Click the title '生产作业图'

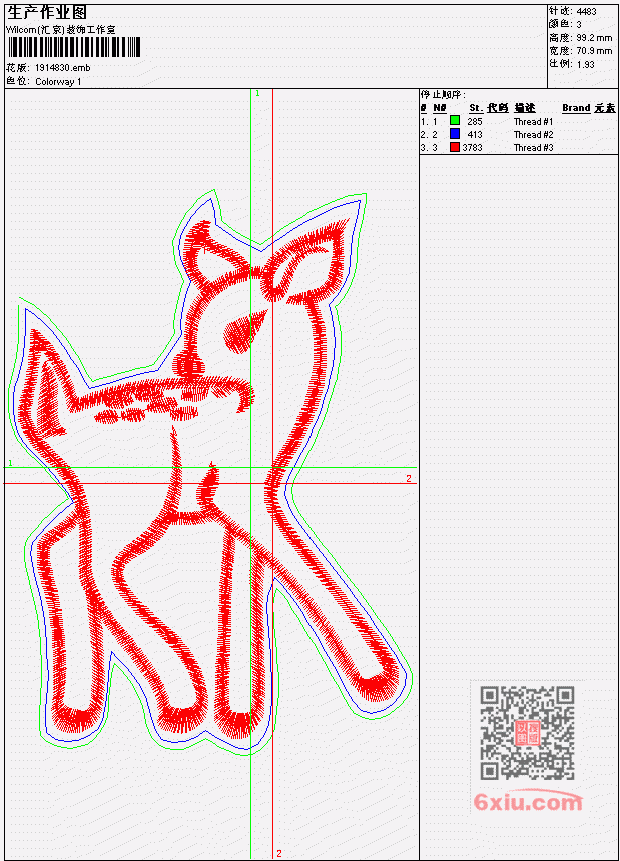pos(47,12)
